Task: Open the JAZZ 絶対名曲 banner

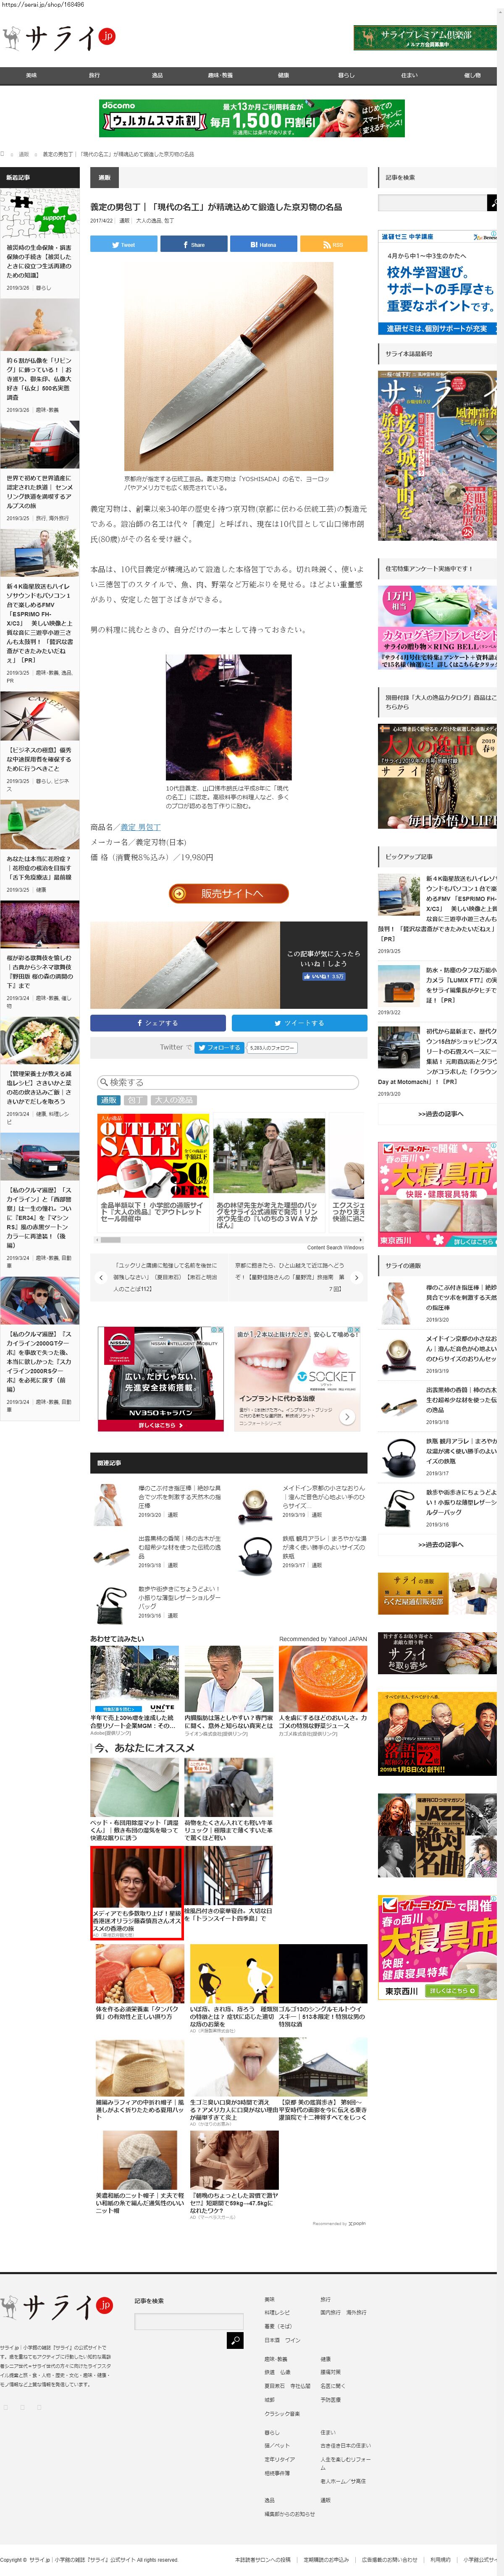Action: pos(437,1835)
